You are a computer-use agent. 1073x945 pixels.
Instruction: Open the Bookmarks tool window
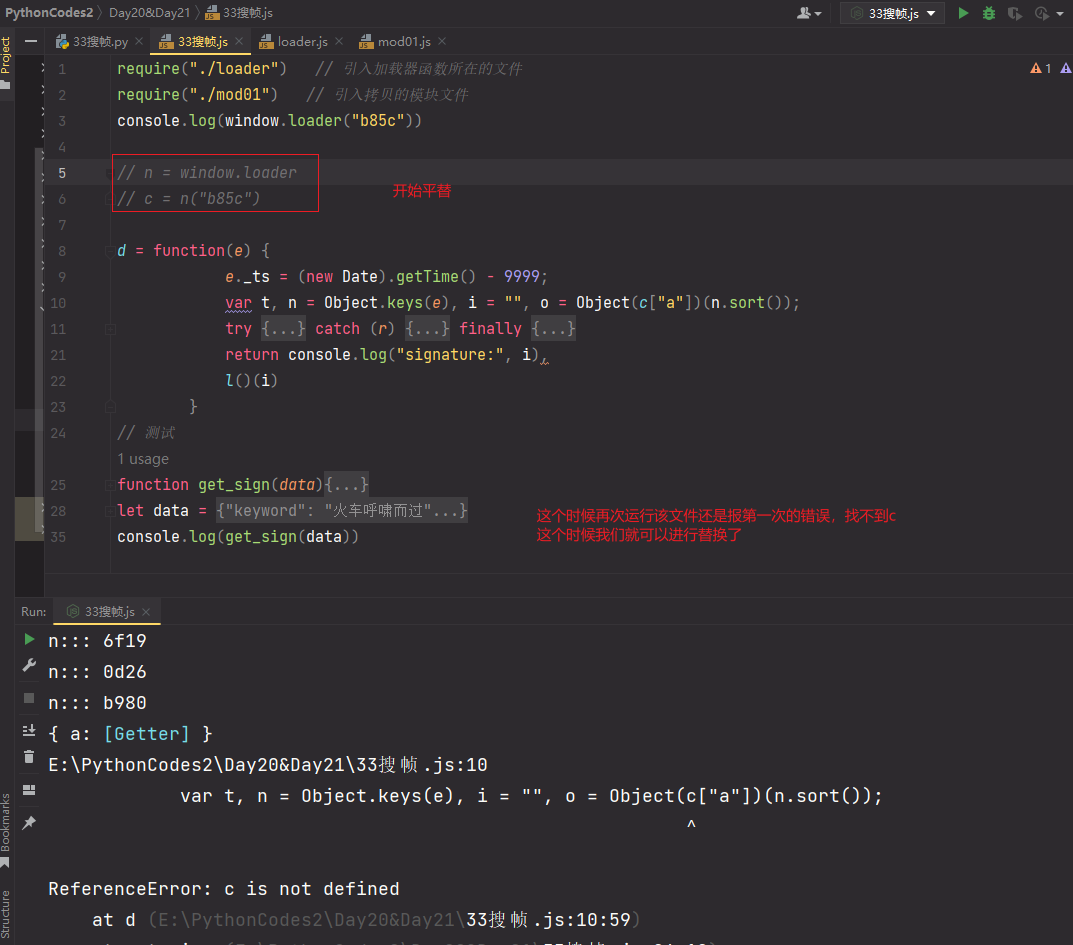[x=6, y=830]
